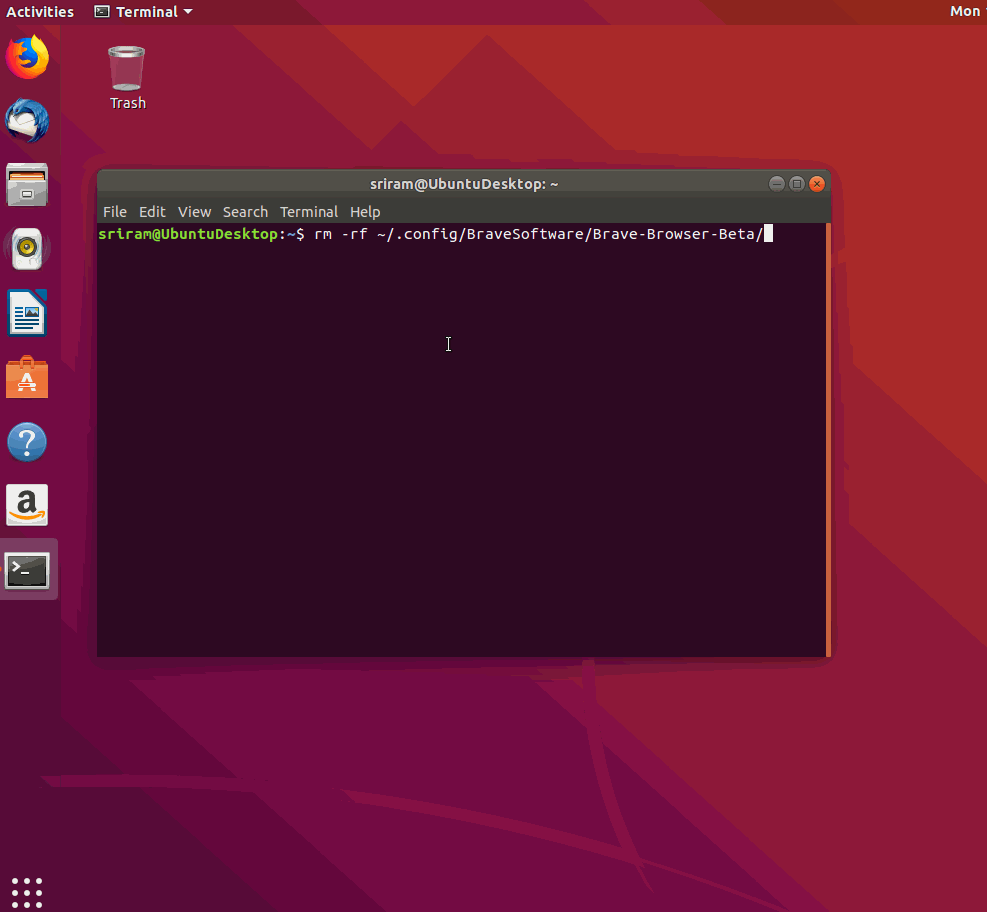Maximize the terminal window
Image resolution: width=987 pixels, height=912 pixels.
797,184
